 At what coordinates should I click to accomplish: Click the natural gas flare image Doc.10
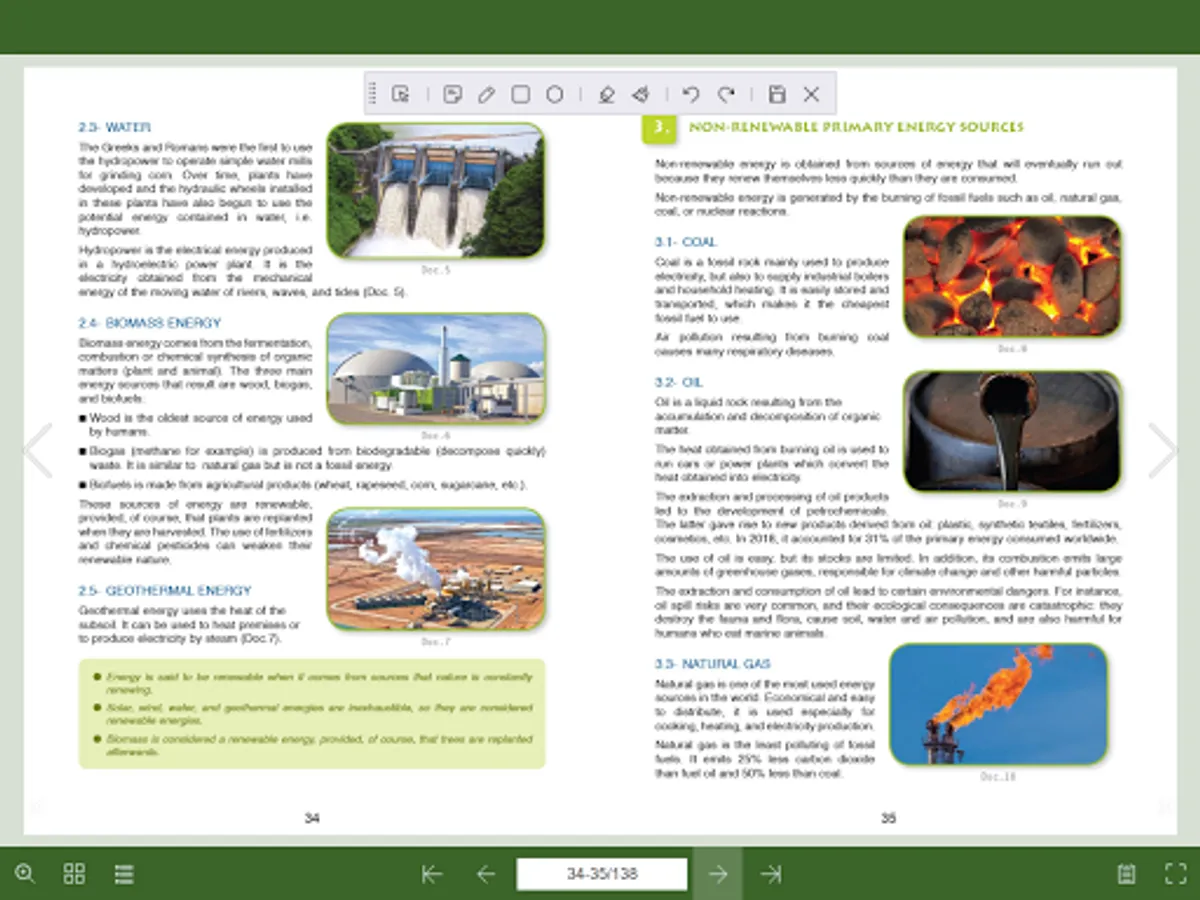(x=998, y=704)
